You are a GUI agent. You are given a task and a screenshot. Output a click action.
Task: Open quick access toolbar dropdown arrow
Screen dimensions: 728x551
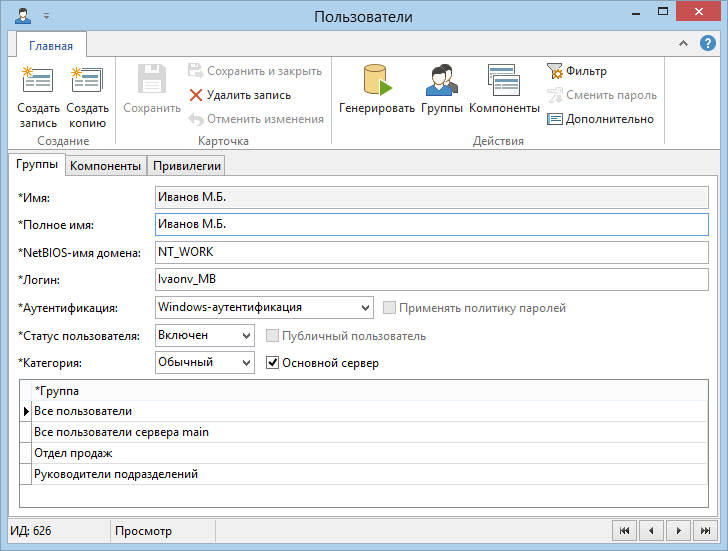coord(46,16)
